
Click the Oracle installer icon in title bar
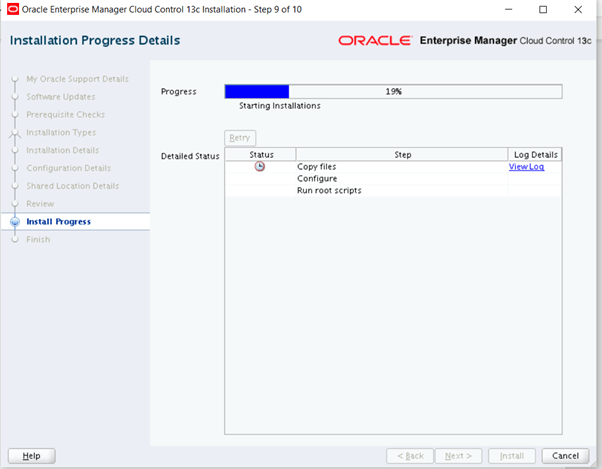coord(13,9)
